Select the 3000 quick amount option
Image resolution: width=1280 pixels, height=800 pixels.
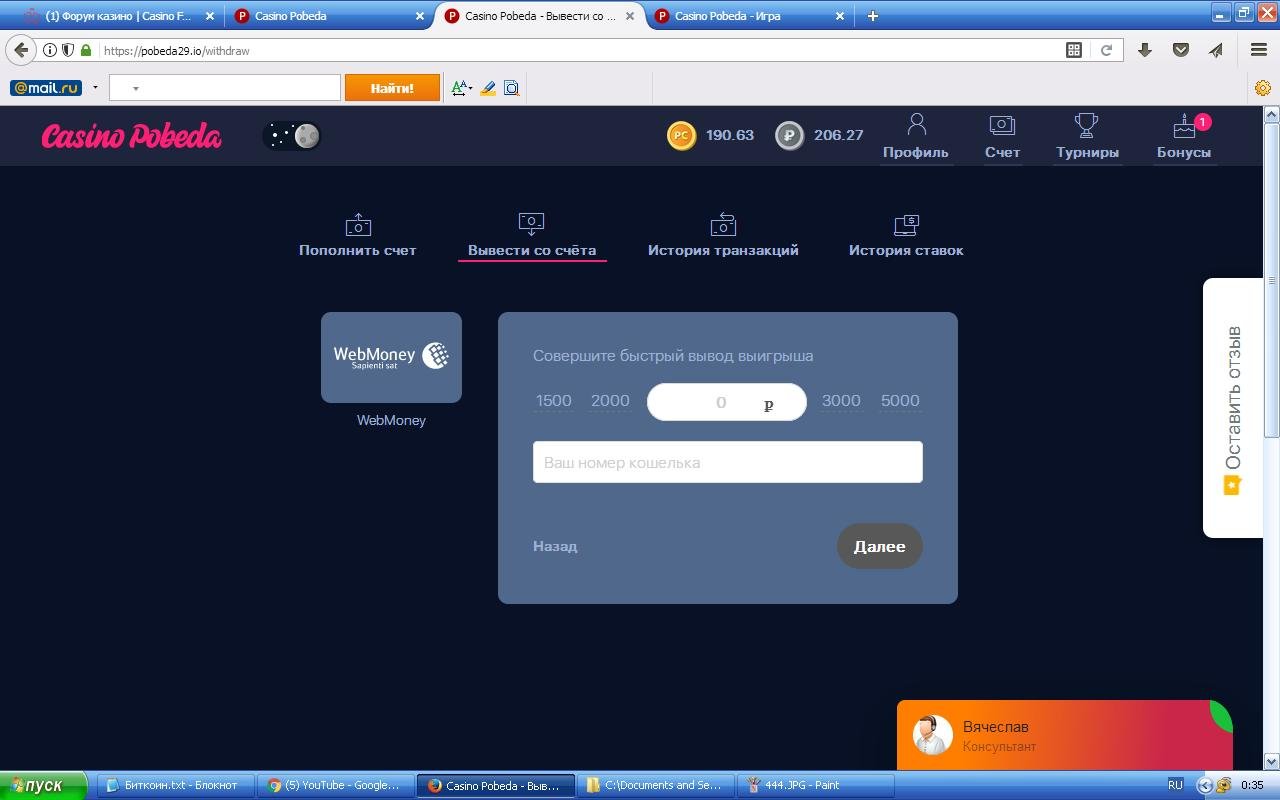(841, 401)
